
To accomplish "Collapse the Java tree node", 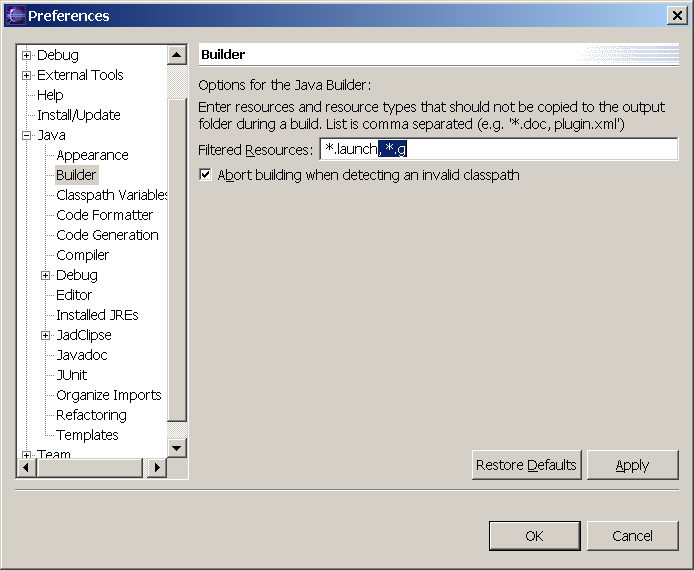I will [27, 135].
